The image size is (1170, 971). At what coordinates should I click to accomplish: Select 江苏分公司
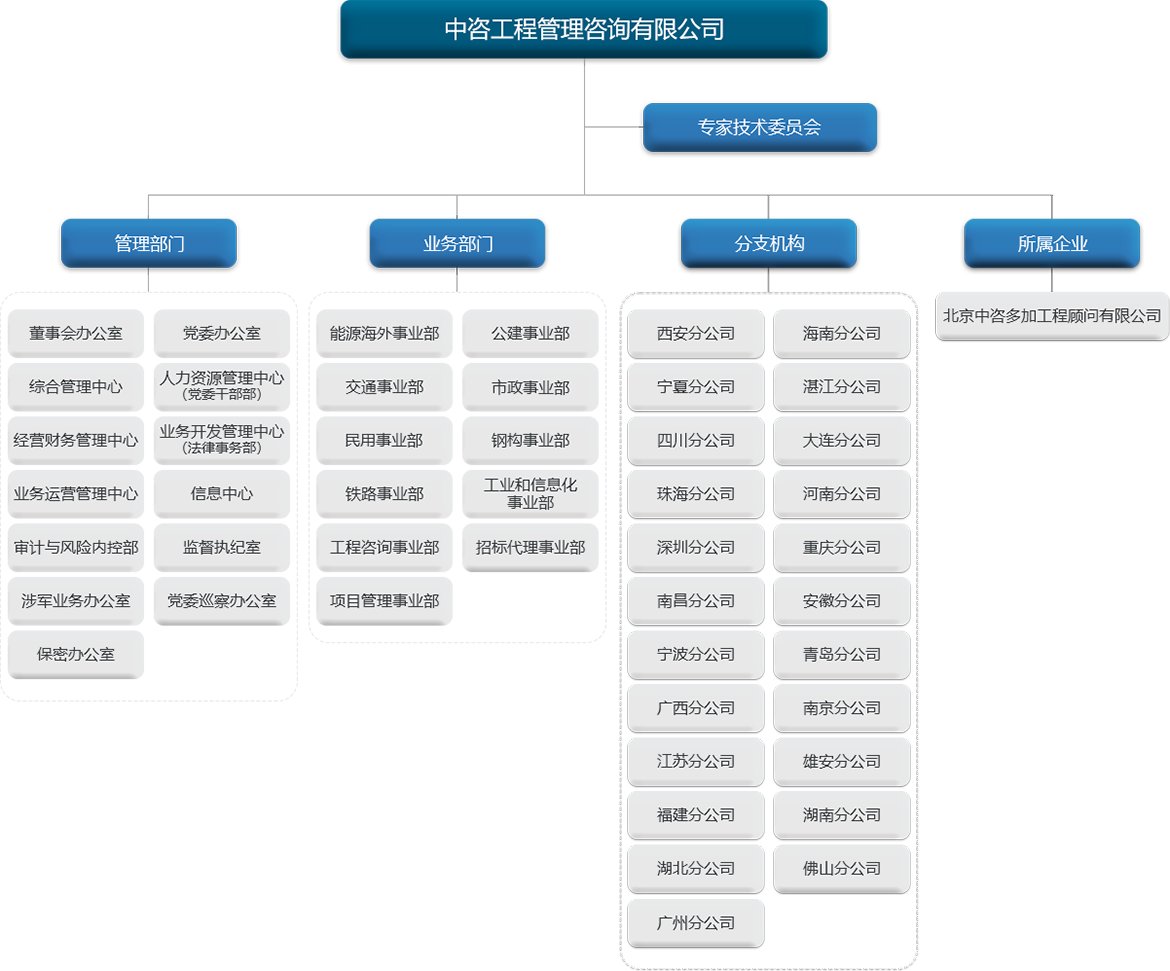pyautogui.click(x=696, y=761)
